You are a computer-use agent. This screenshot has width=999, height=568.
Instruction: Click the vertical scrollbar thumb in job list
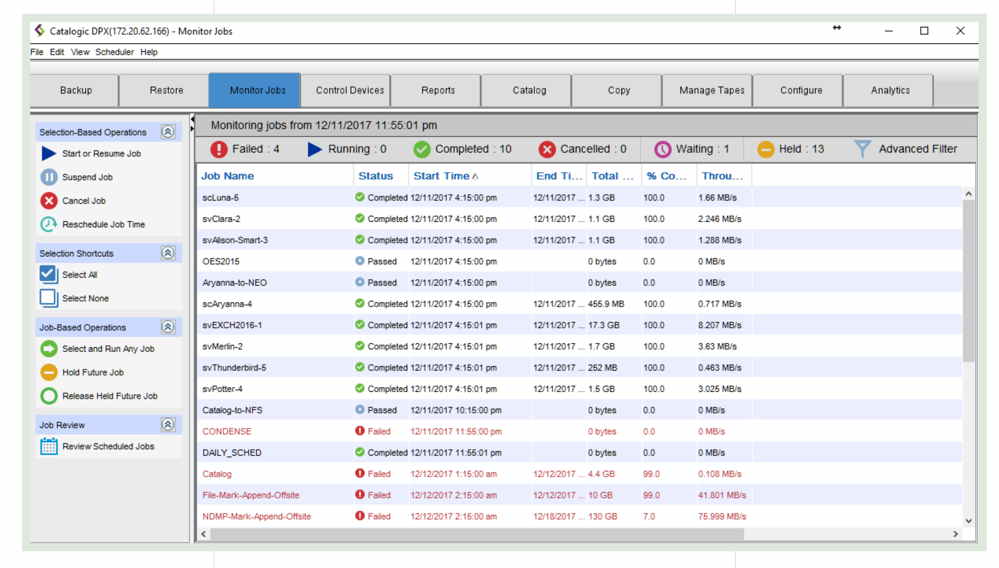pos(968,280)
